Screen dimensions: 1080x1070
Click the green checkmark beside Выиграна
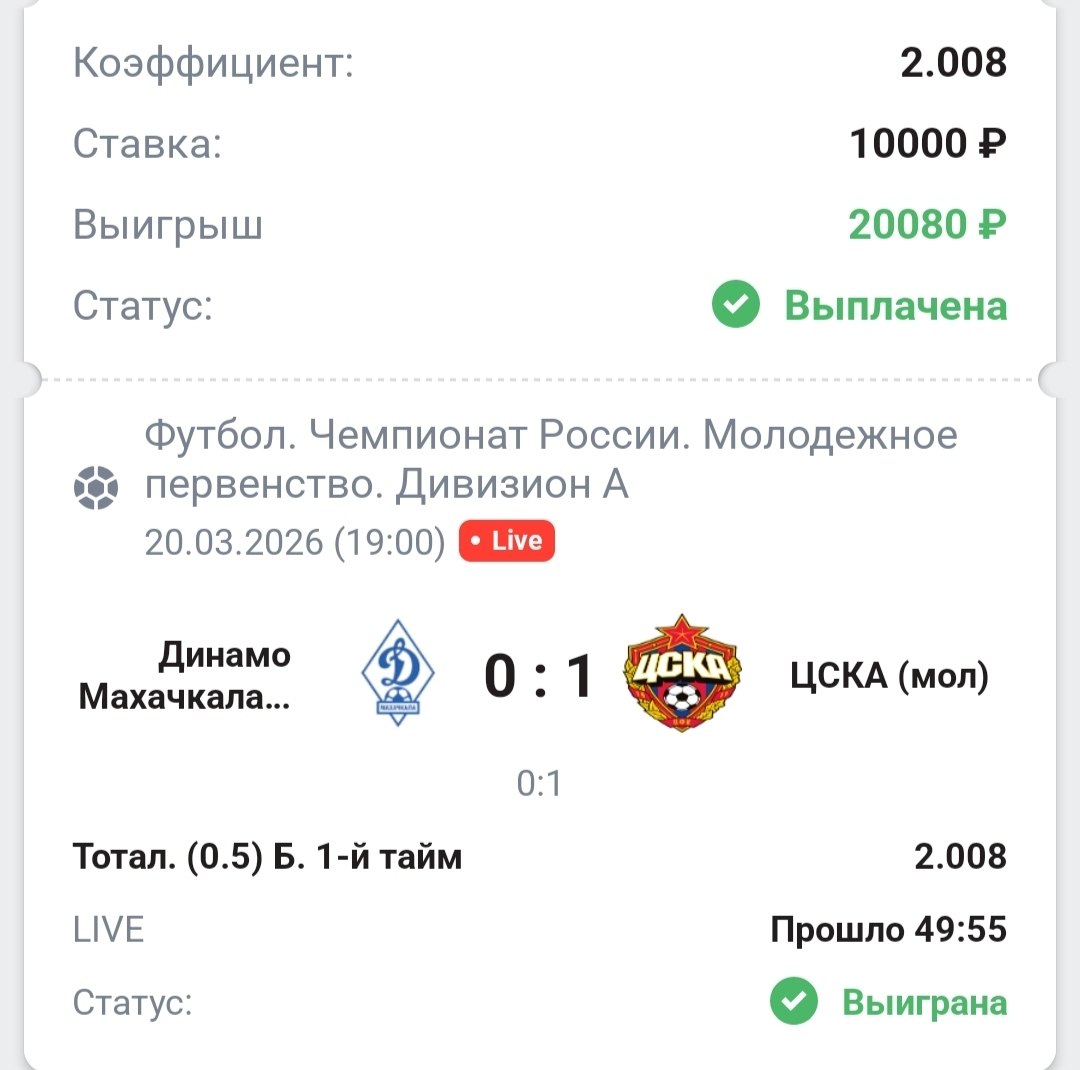[x=794, y=1002]
